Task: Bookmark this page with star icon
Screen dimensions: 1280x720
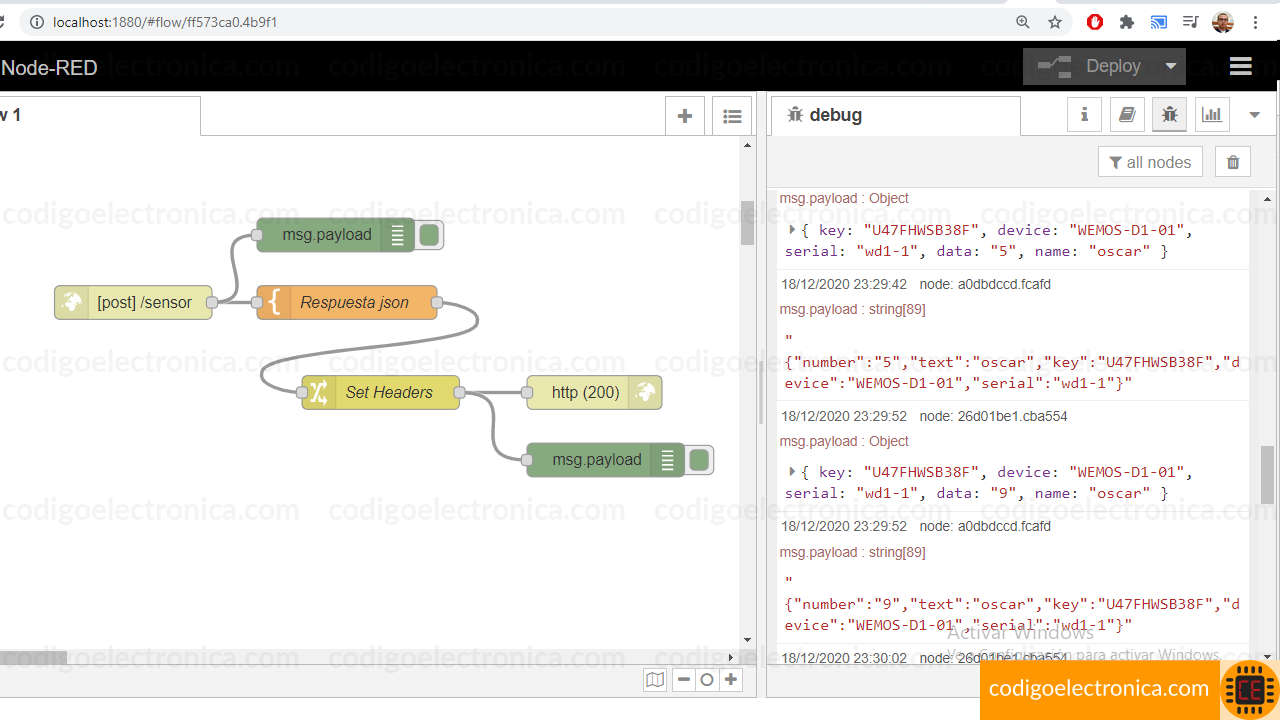Action: 1055,22
